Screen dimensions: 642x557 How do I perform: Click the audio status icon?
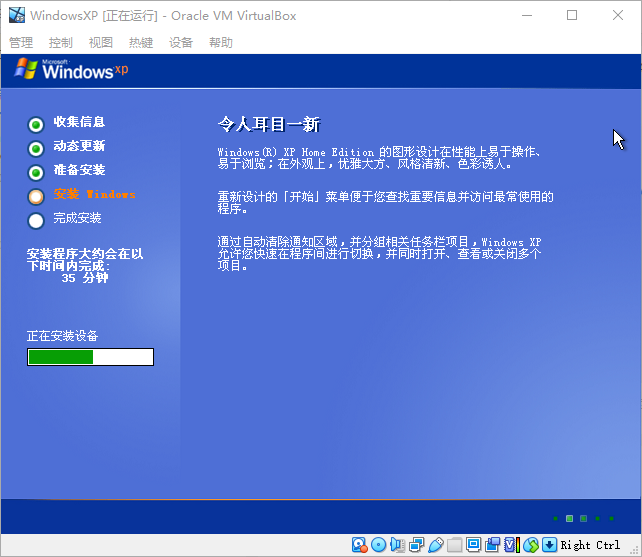397,545
